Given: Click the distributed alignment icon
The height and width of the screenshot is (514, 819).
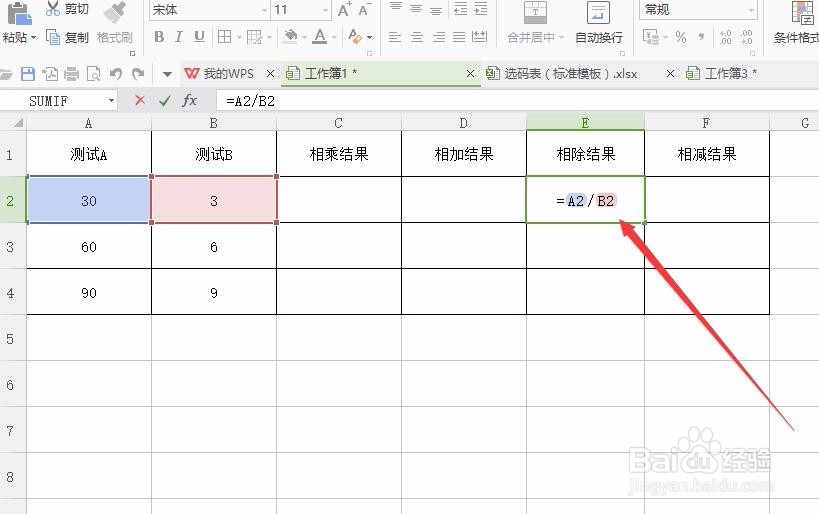Looking at the screenshot, I should click(x=479, y=37).
